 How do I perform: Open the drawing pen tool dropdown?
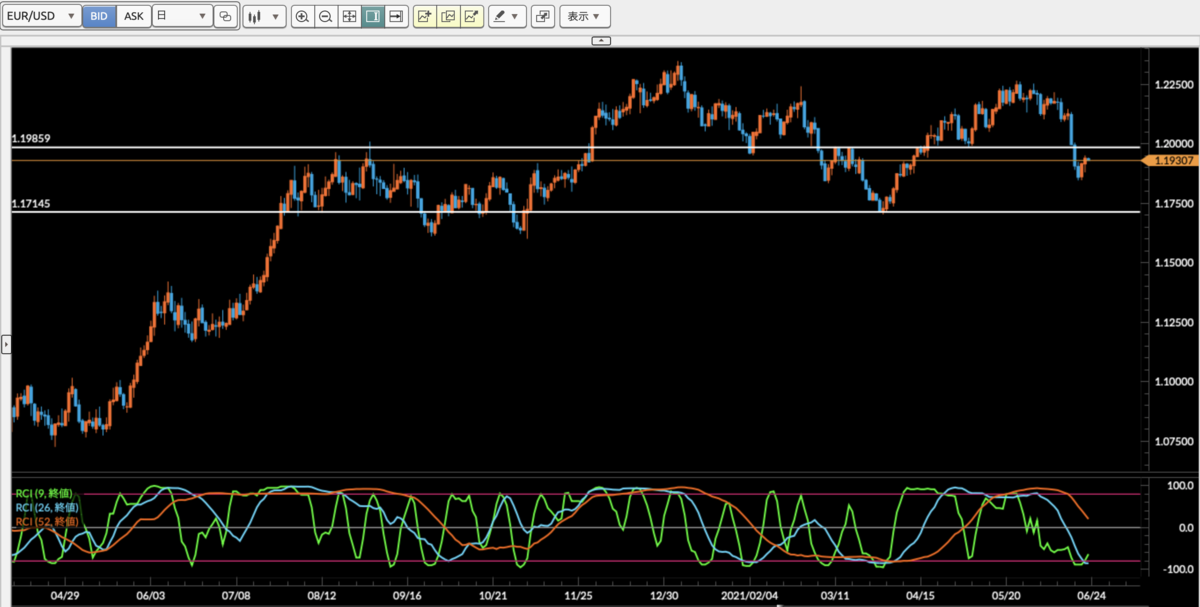pos(508,16)
